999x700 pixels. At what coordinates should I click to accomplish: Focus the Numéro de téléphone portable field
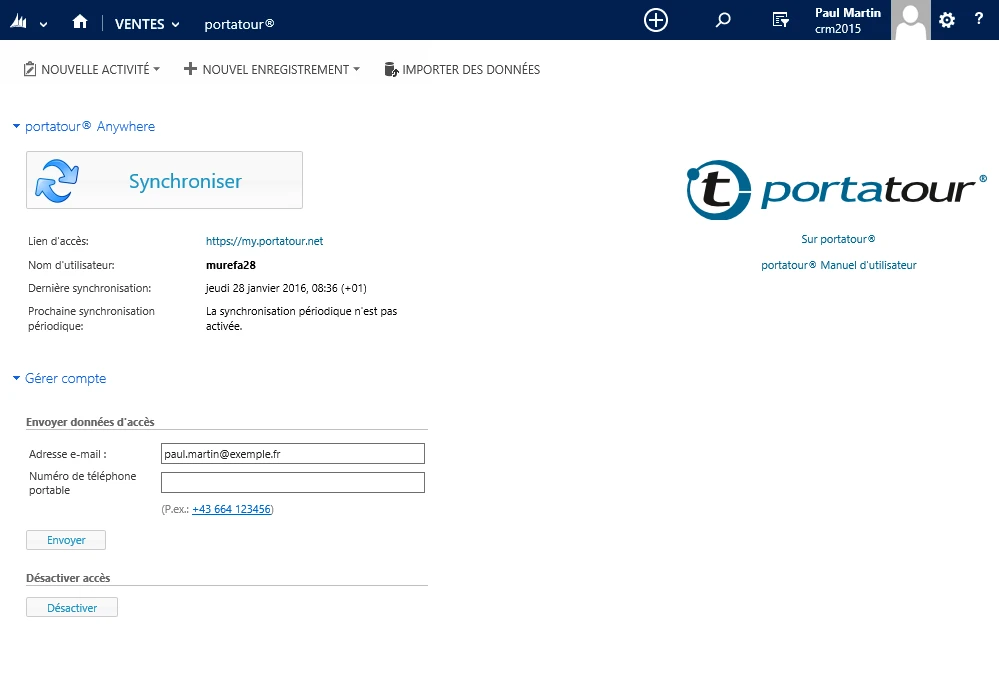[292, 482]
